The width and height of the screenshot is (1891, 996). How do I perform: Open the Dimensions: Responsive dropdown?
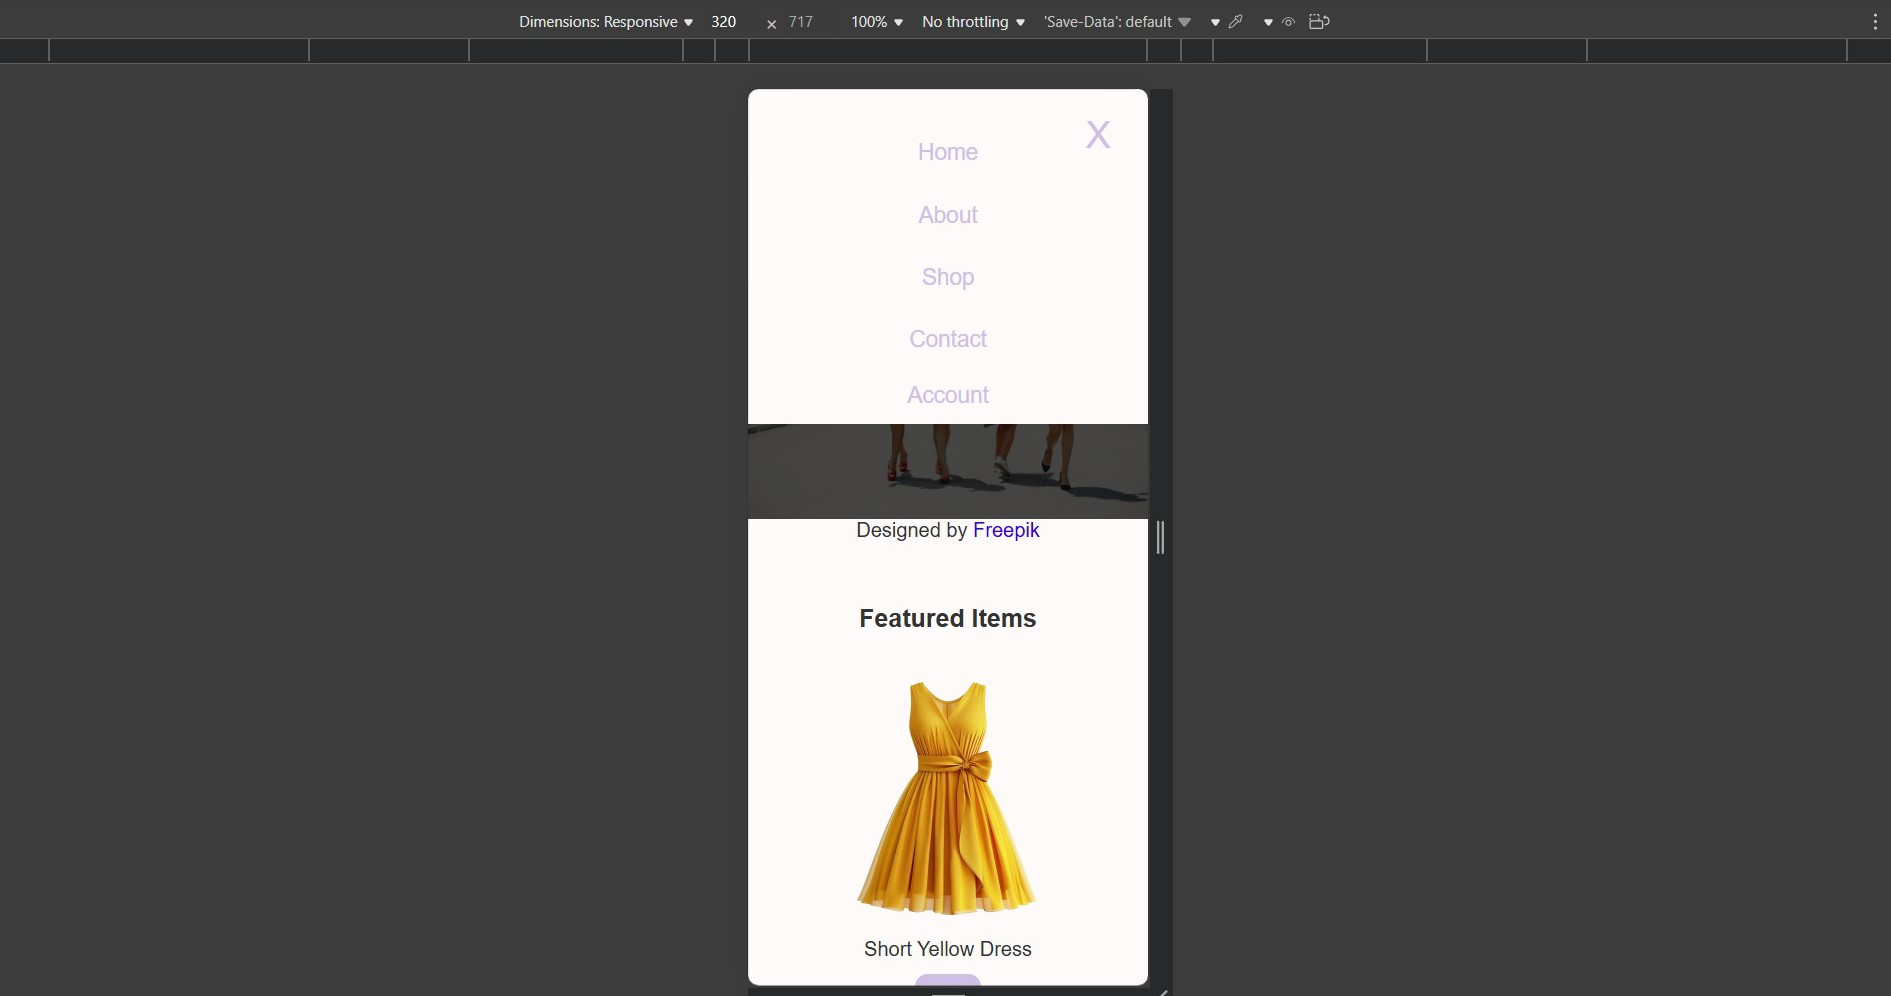tap(605, 22)
